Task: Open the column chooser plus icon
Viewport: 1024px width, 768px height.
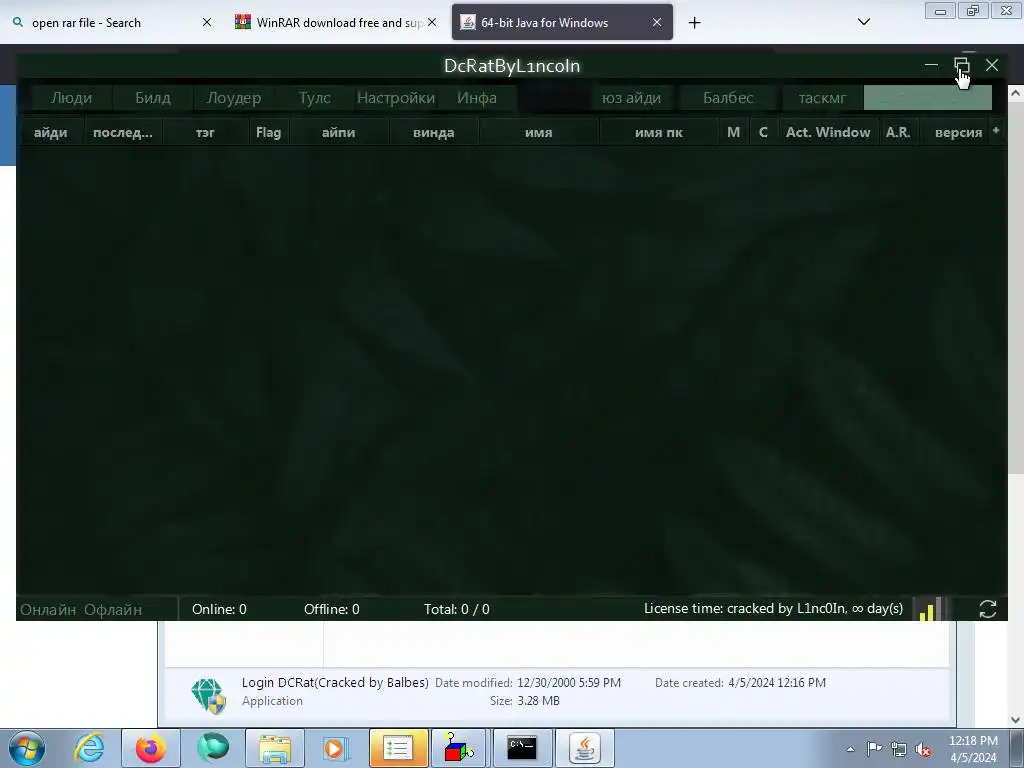Action: coord(996,131)
